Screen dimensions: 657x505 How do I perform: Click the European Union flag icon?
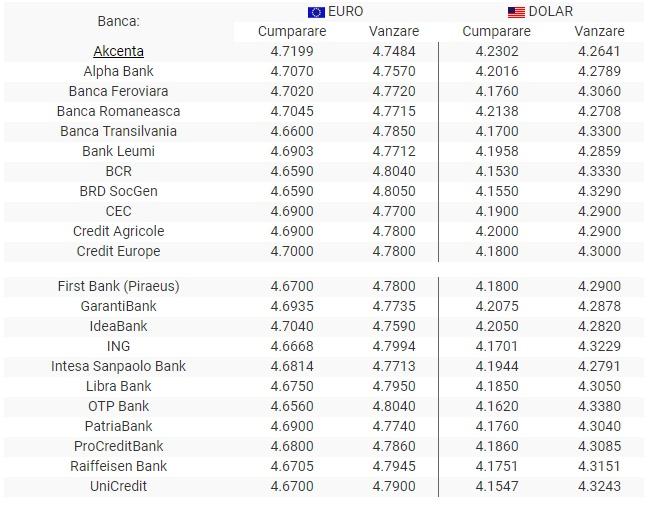coord(316,12)
